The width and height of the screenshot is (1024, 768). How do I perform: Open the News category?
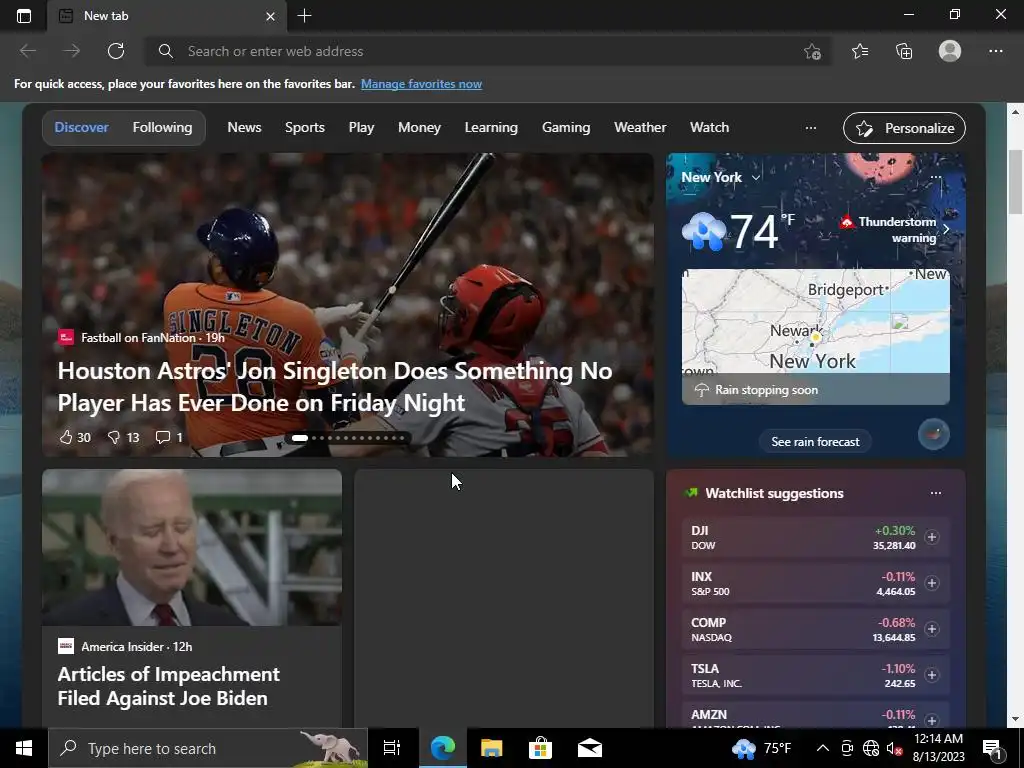pyautogui.click(x=244, y=127)
